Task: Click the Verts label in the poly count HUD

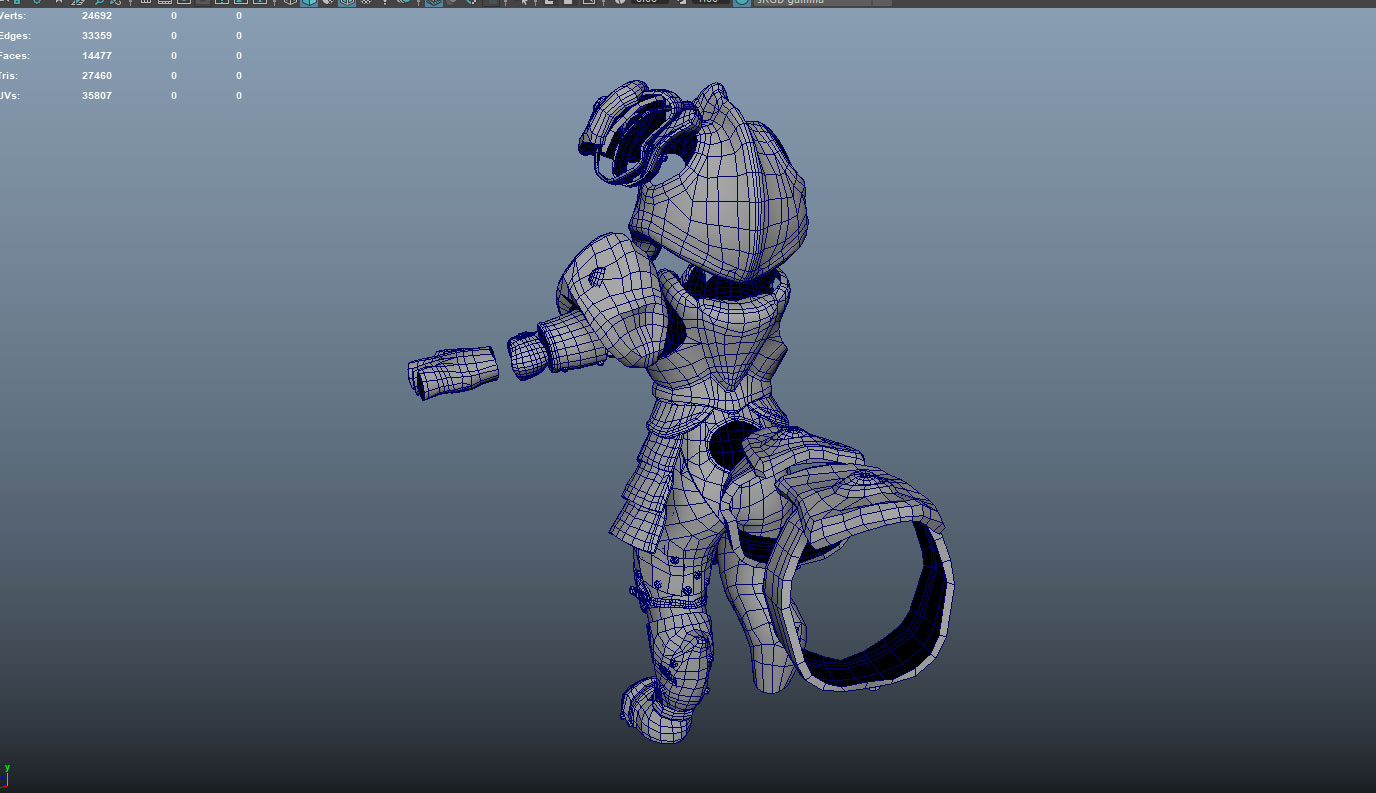Action: click(x=14, y=16)
